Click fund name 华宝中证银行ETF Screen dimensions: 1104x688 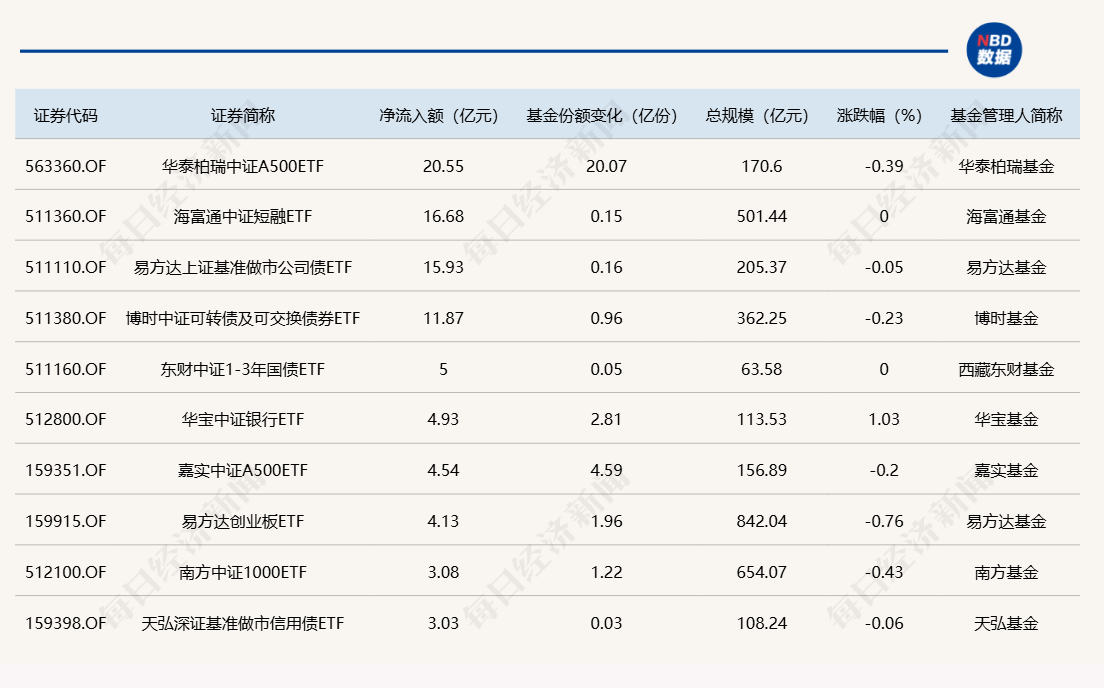click(243, 420)
